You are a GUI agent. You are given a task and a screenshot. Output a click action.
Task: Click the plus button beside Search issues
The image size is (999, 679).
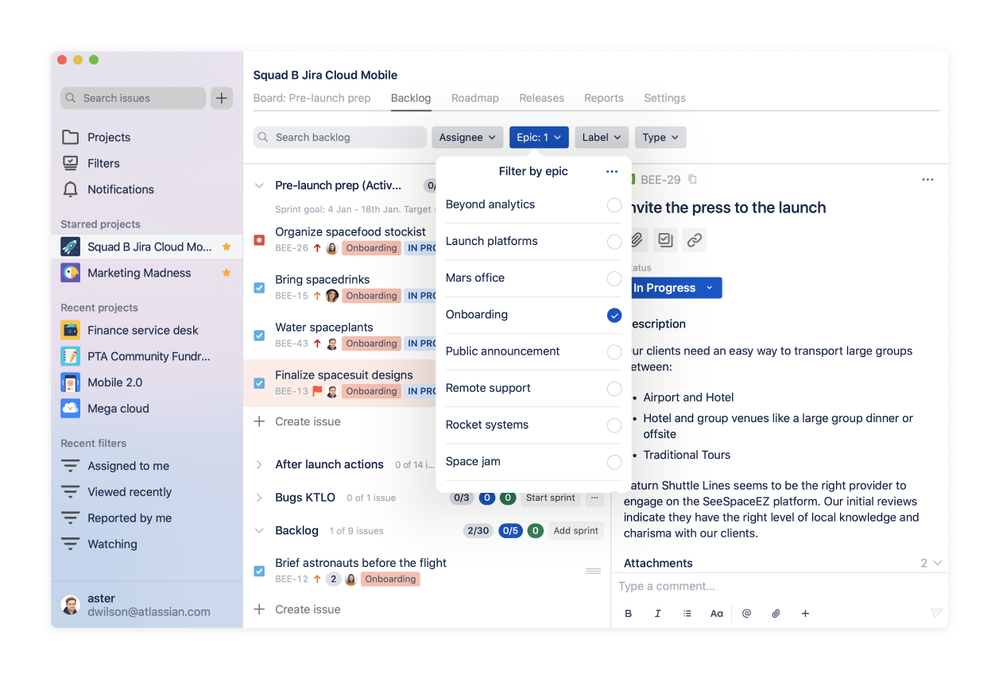coord(222,98)
